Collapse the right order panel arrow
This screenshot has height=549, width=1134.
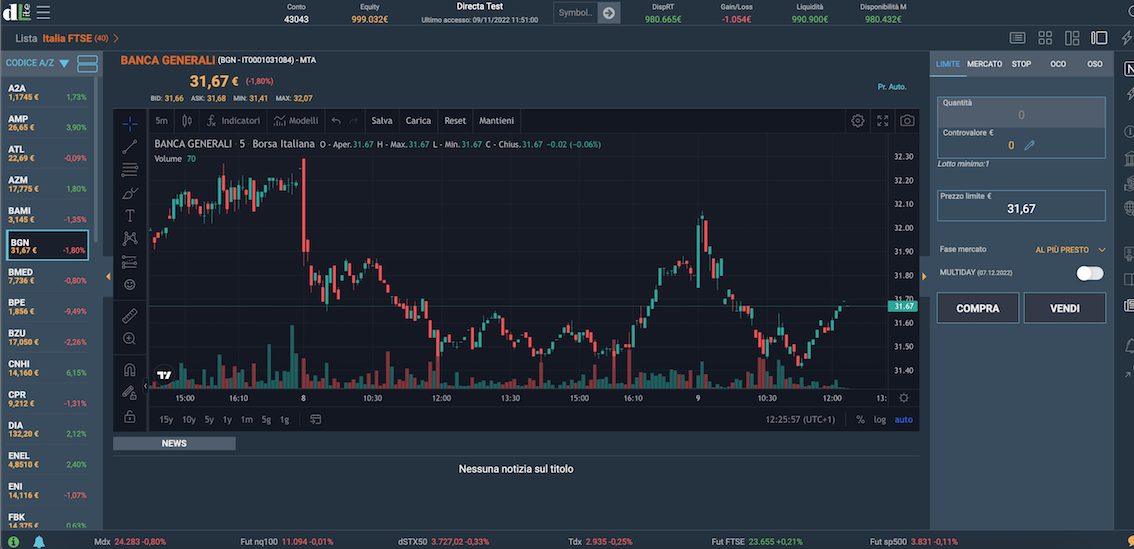[924, 276]
